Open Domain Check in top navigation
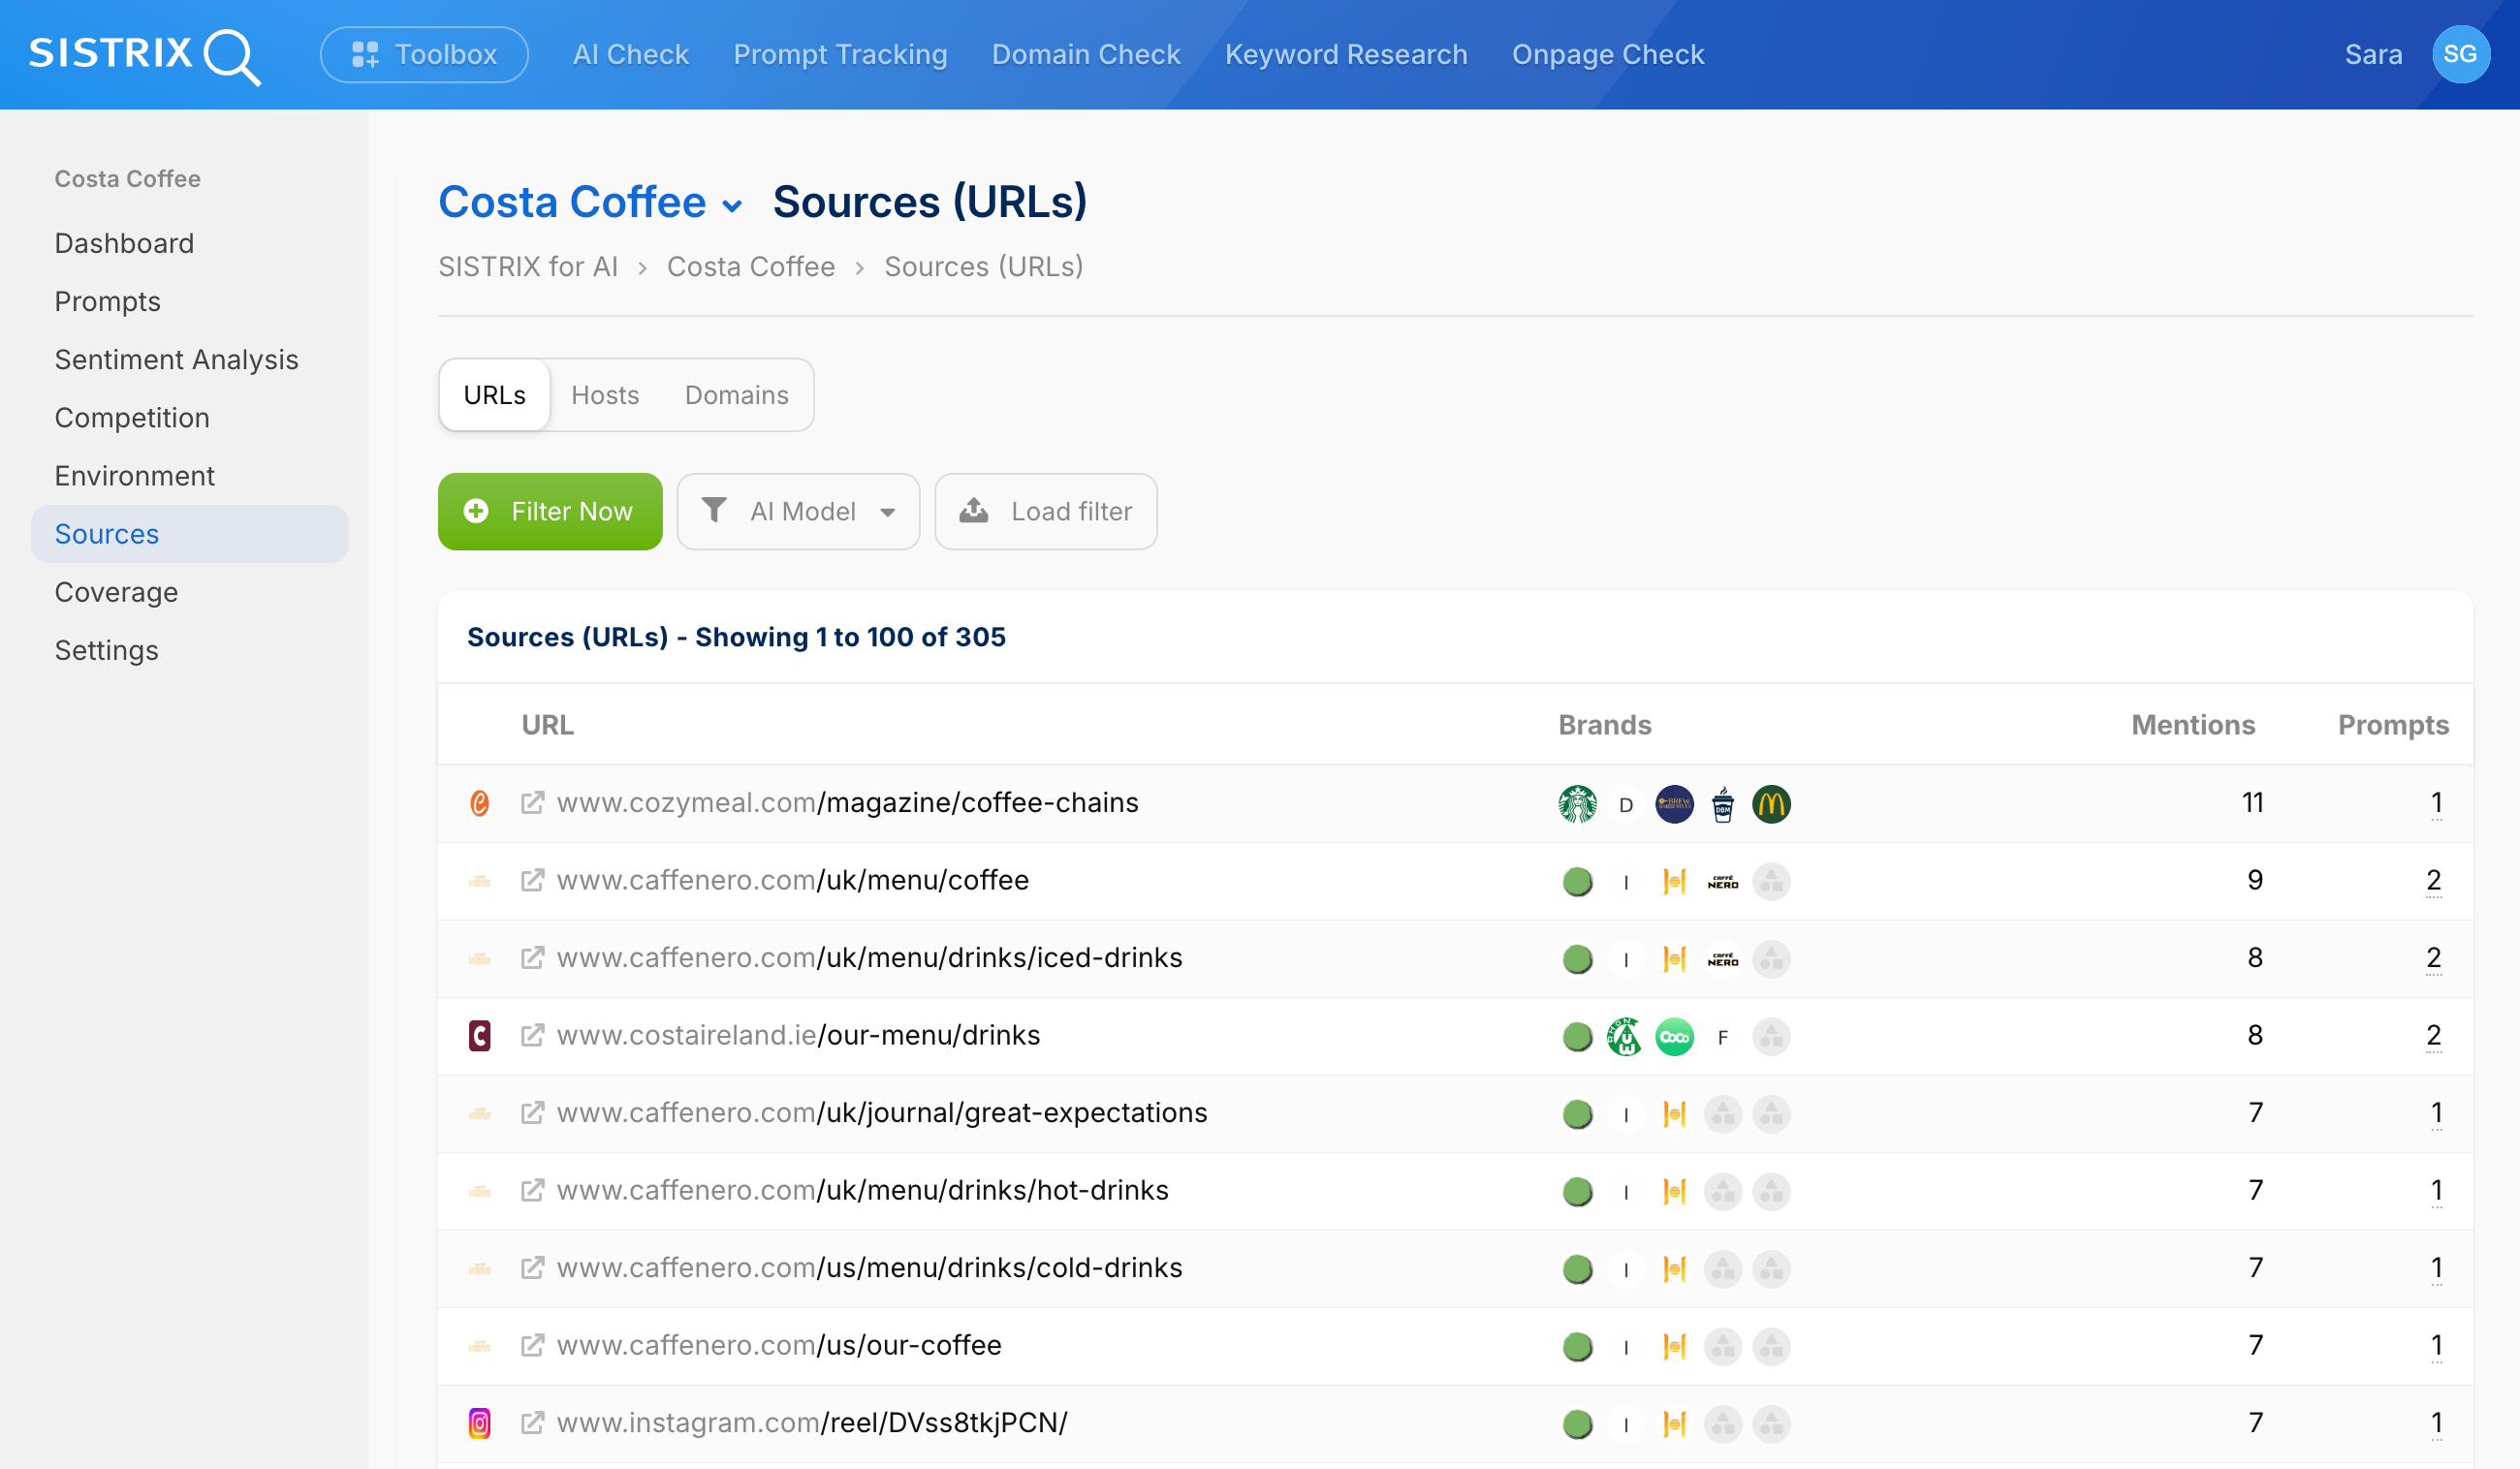Viewport: 2520px width, 1469px height. [x=1086, y=54]
